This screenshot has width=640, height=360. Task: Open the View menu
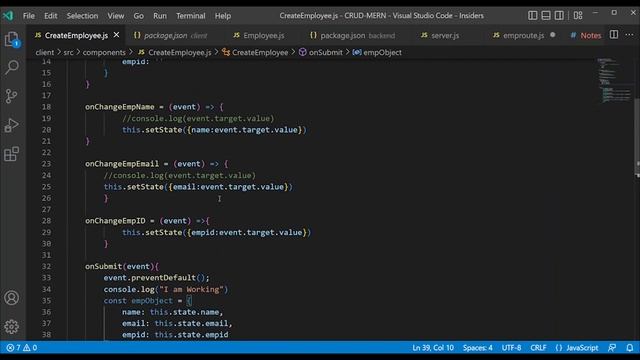point(116,16)
